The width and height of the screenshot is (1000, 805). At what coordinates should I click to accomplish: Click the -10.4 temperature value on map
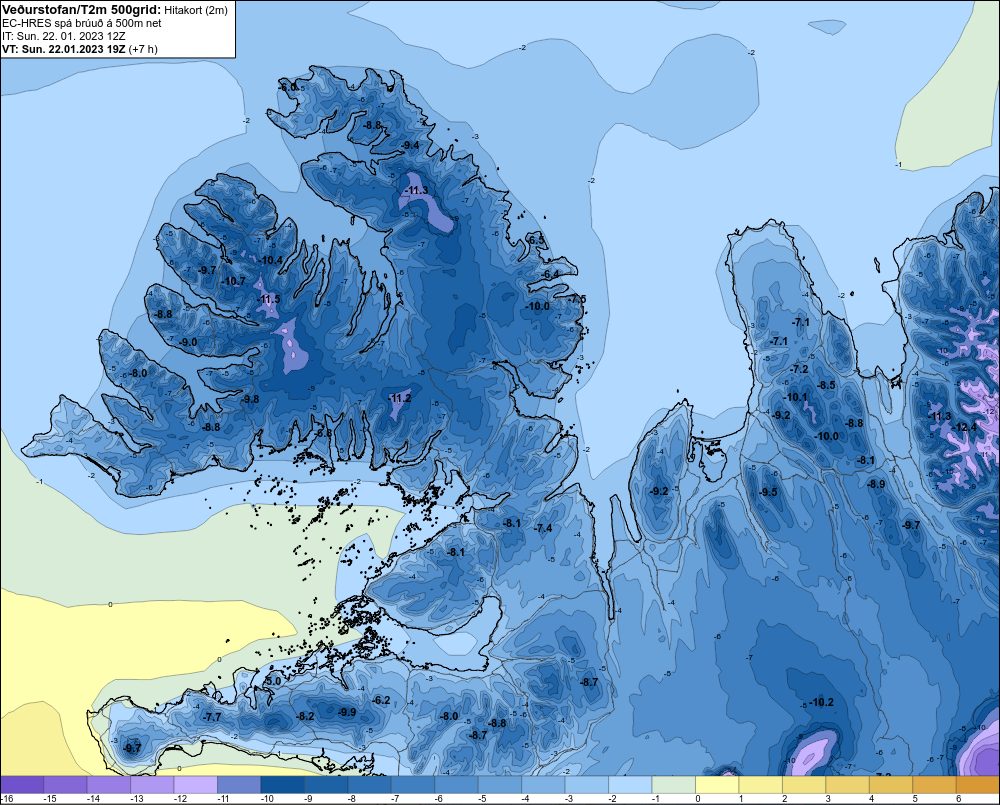pos(271,260)
